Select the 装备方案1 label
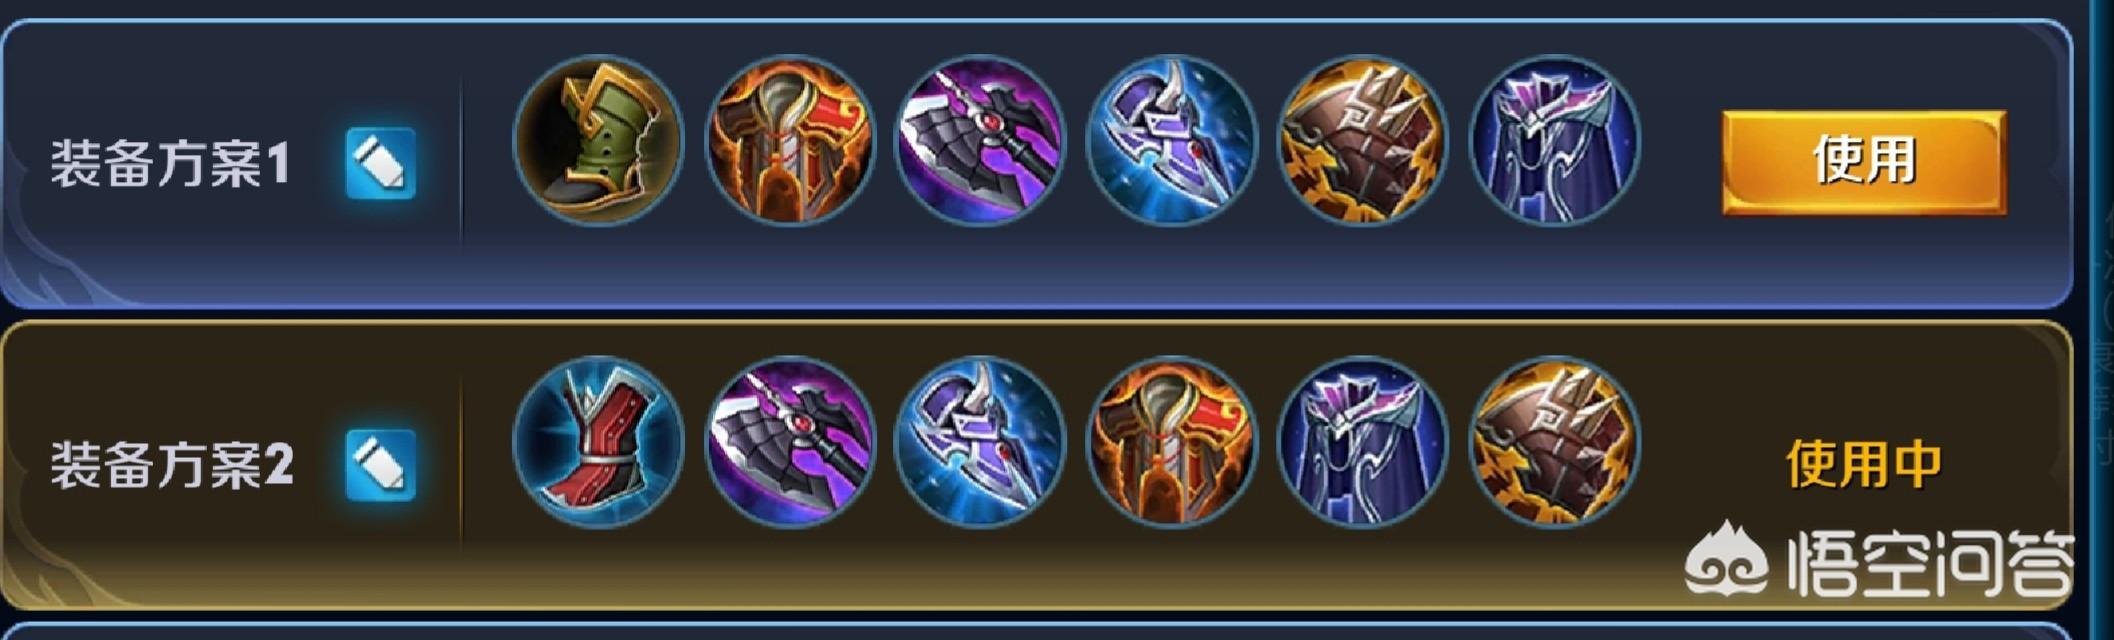The image size is (2114, 640). [x=170, y=164]
